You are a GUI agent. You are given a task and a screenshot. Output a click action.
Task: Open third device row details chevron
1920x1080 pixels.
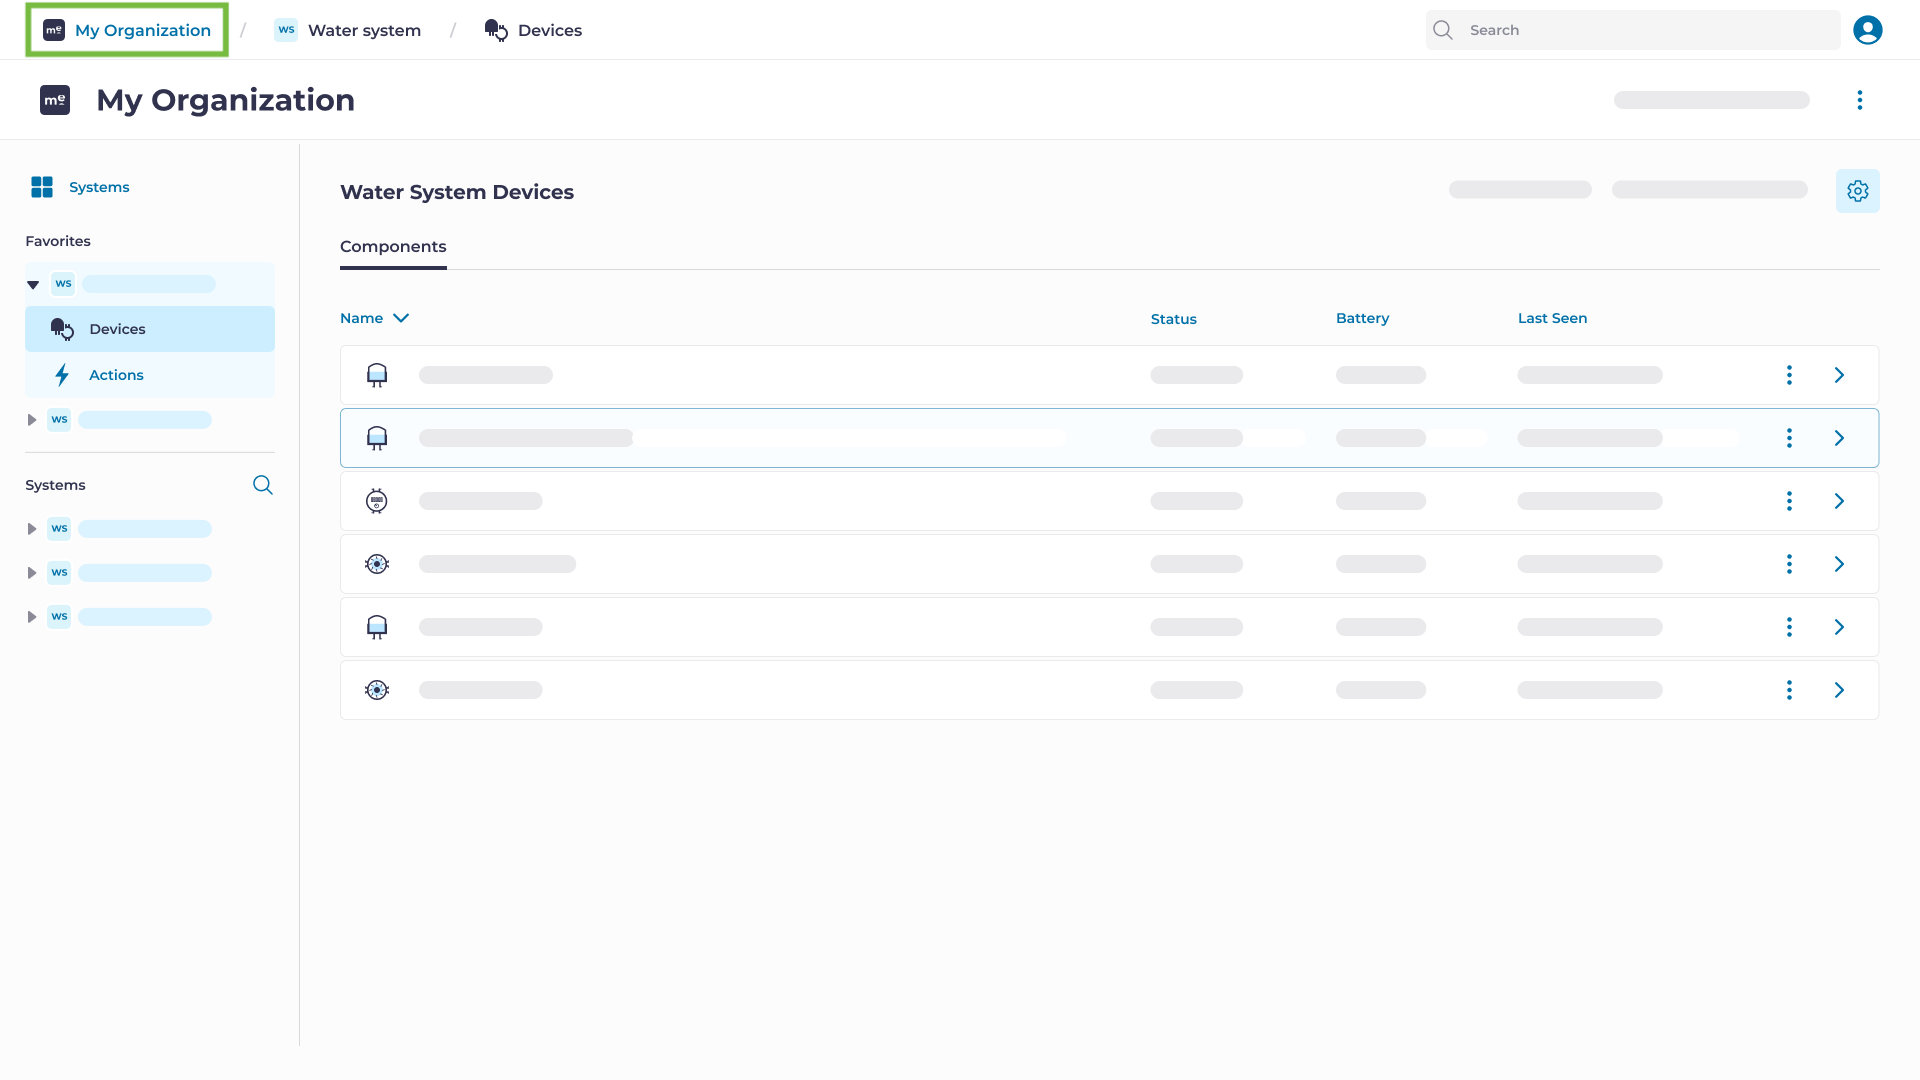(1839, 501)
